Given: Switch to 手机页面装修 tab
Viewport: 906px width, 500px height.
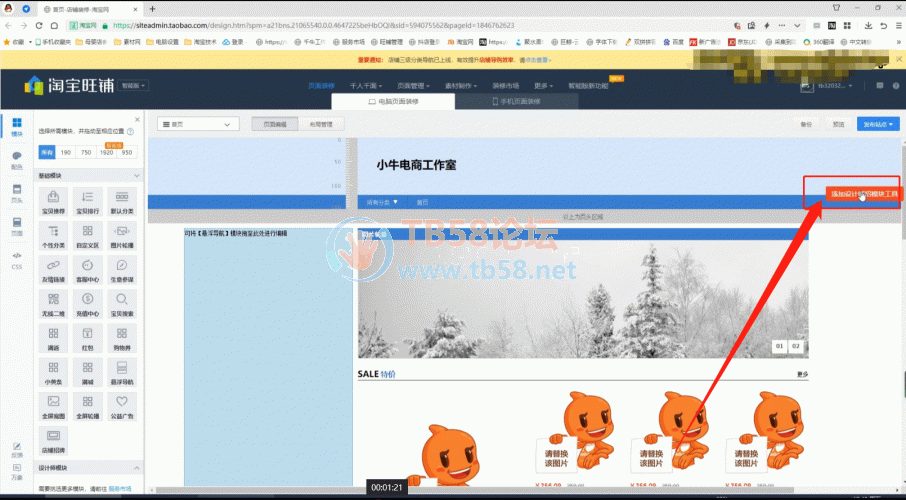Looking at the screenshot, I should (517, 101).
